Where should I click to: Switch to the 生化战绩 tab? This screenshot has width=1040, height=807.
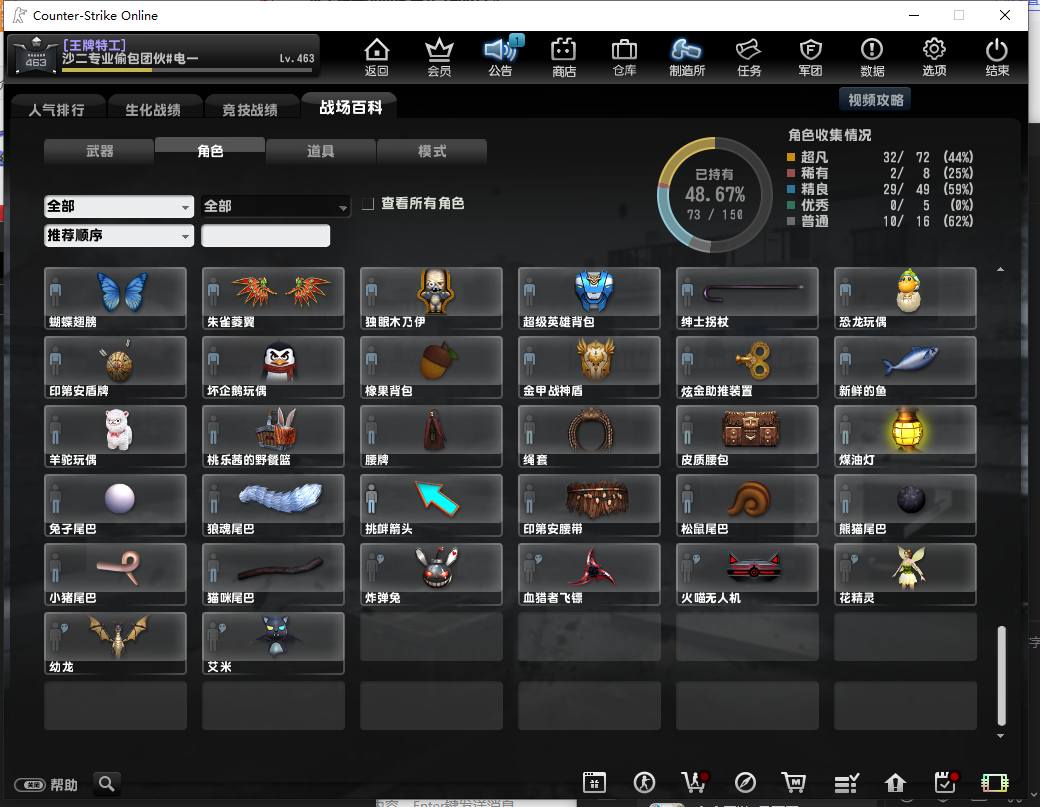[153, 109]
